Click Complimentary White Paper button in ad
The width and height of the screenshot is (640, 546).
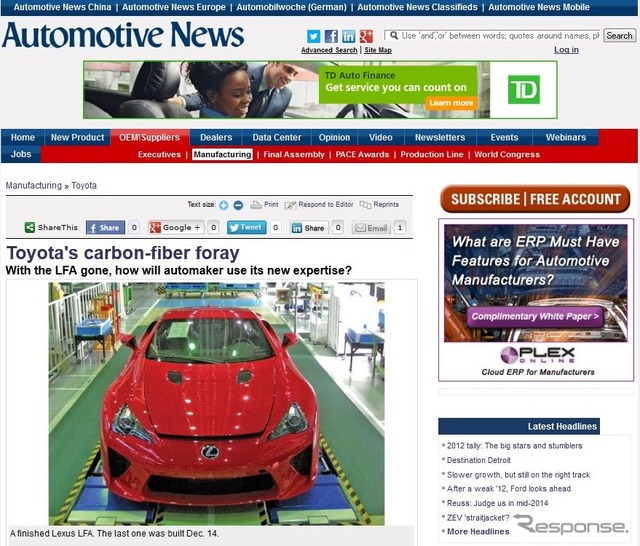click(x=535, y=317)
